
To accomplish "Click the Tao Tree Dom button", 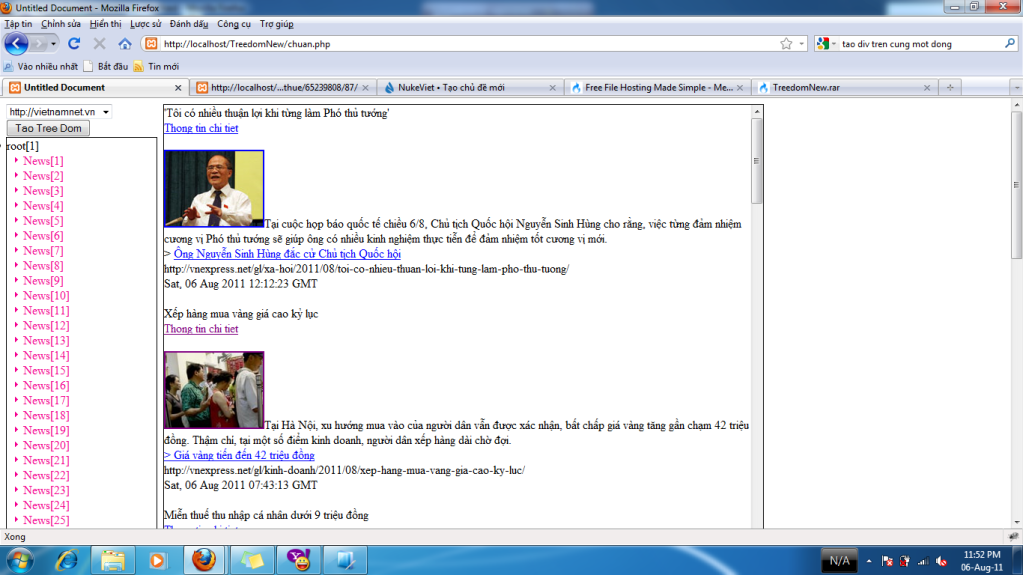I will (x=48, y=128).
